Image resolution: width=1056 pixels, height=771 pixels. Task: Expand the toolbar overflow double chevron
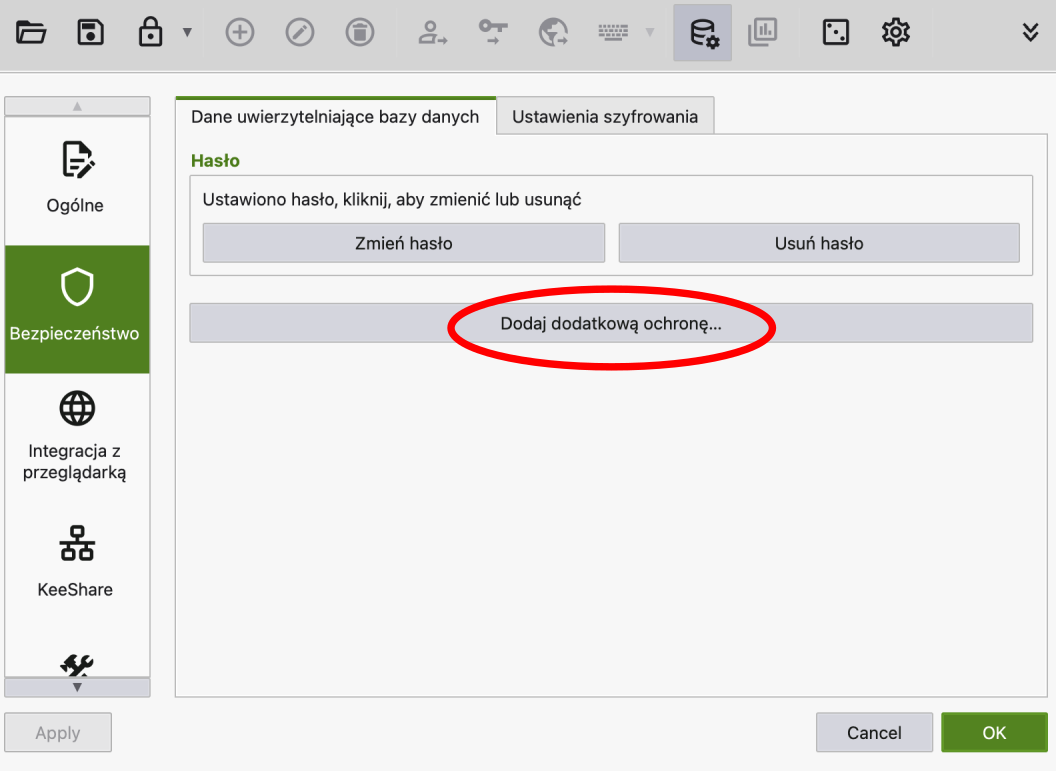pos(1030,33)
